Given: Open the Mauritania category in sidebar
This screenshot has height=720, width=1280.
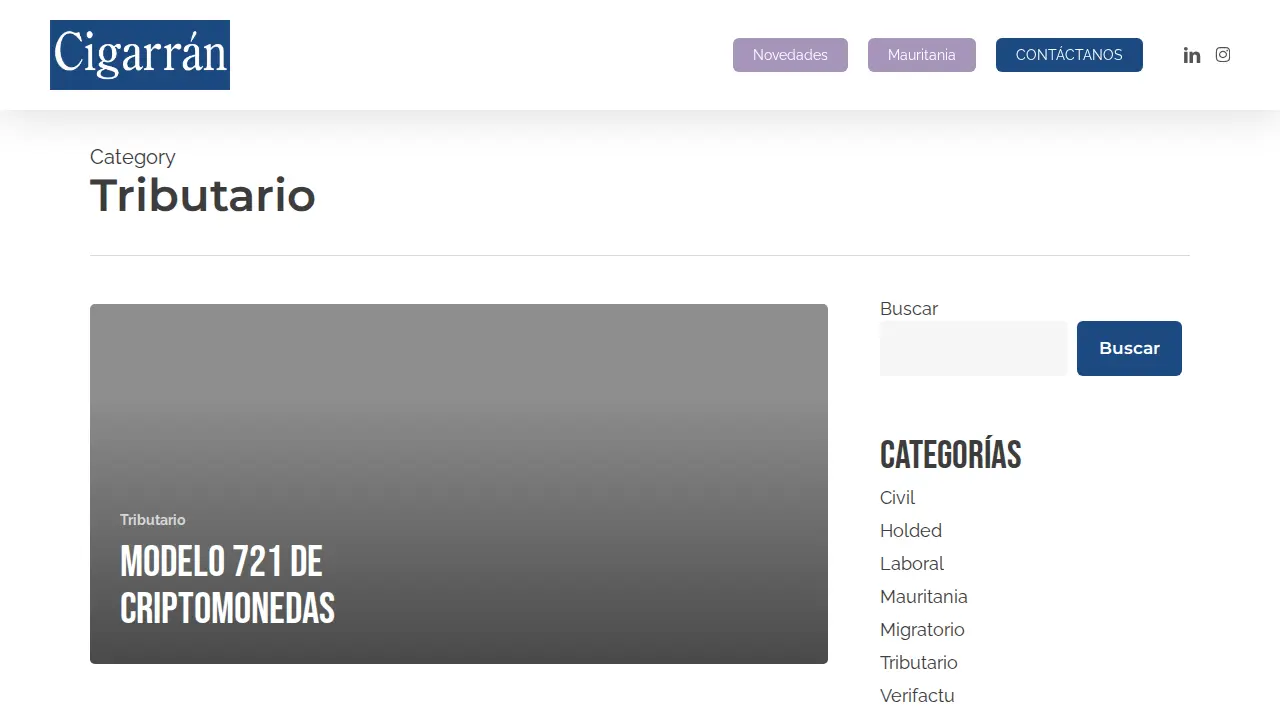Looking at the screenshot, I should tap(924, 597).
